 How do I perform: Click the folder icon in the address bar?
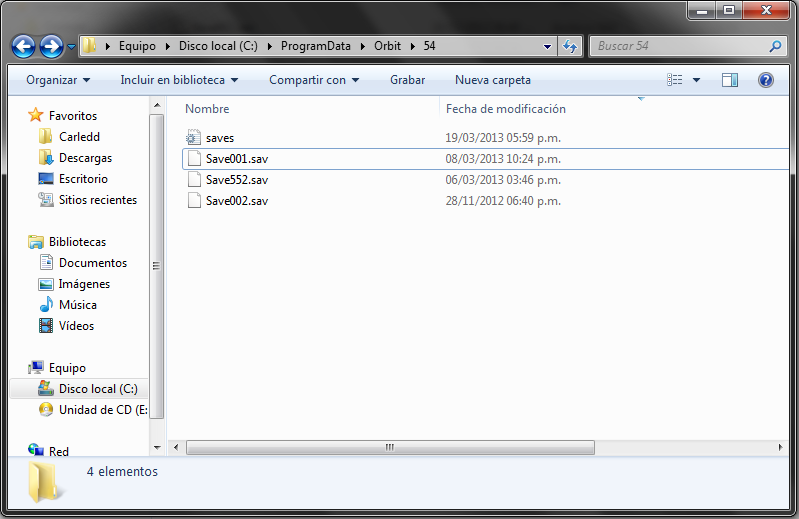coord(90,46)
